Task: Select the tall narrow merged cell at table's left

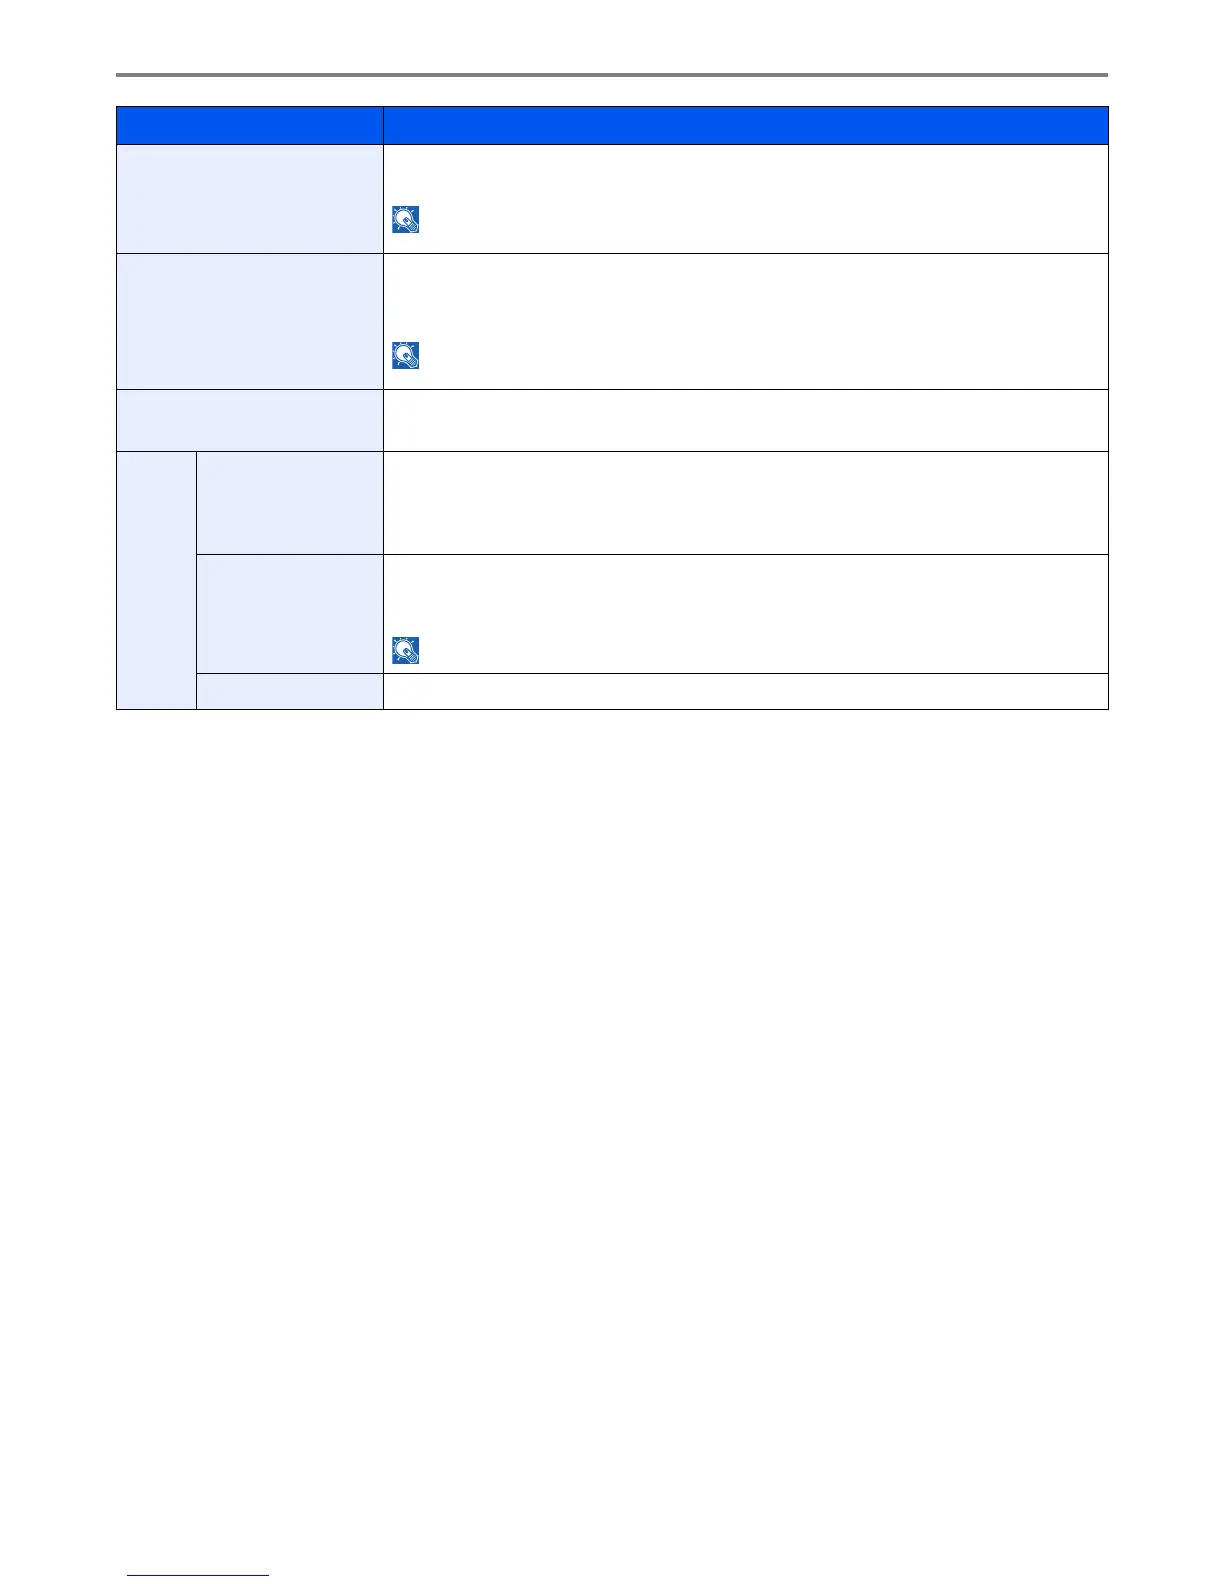Action: click(x=157, y=581)
